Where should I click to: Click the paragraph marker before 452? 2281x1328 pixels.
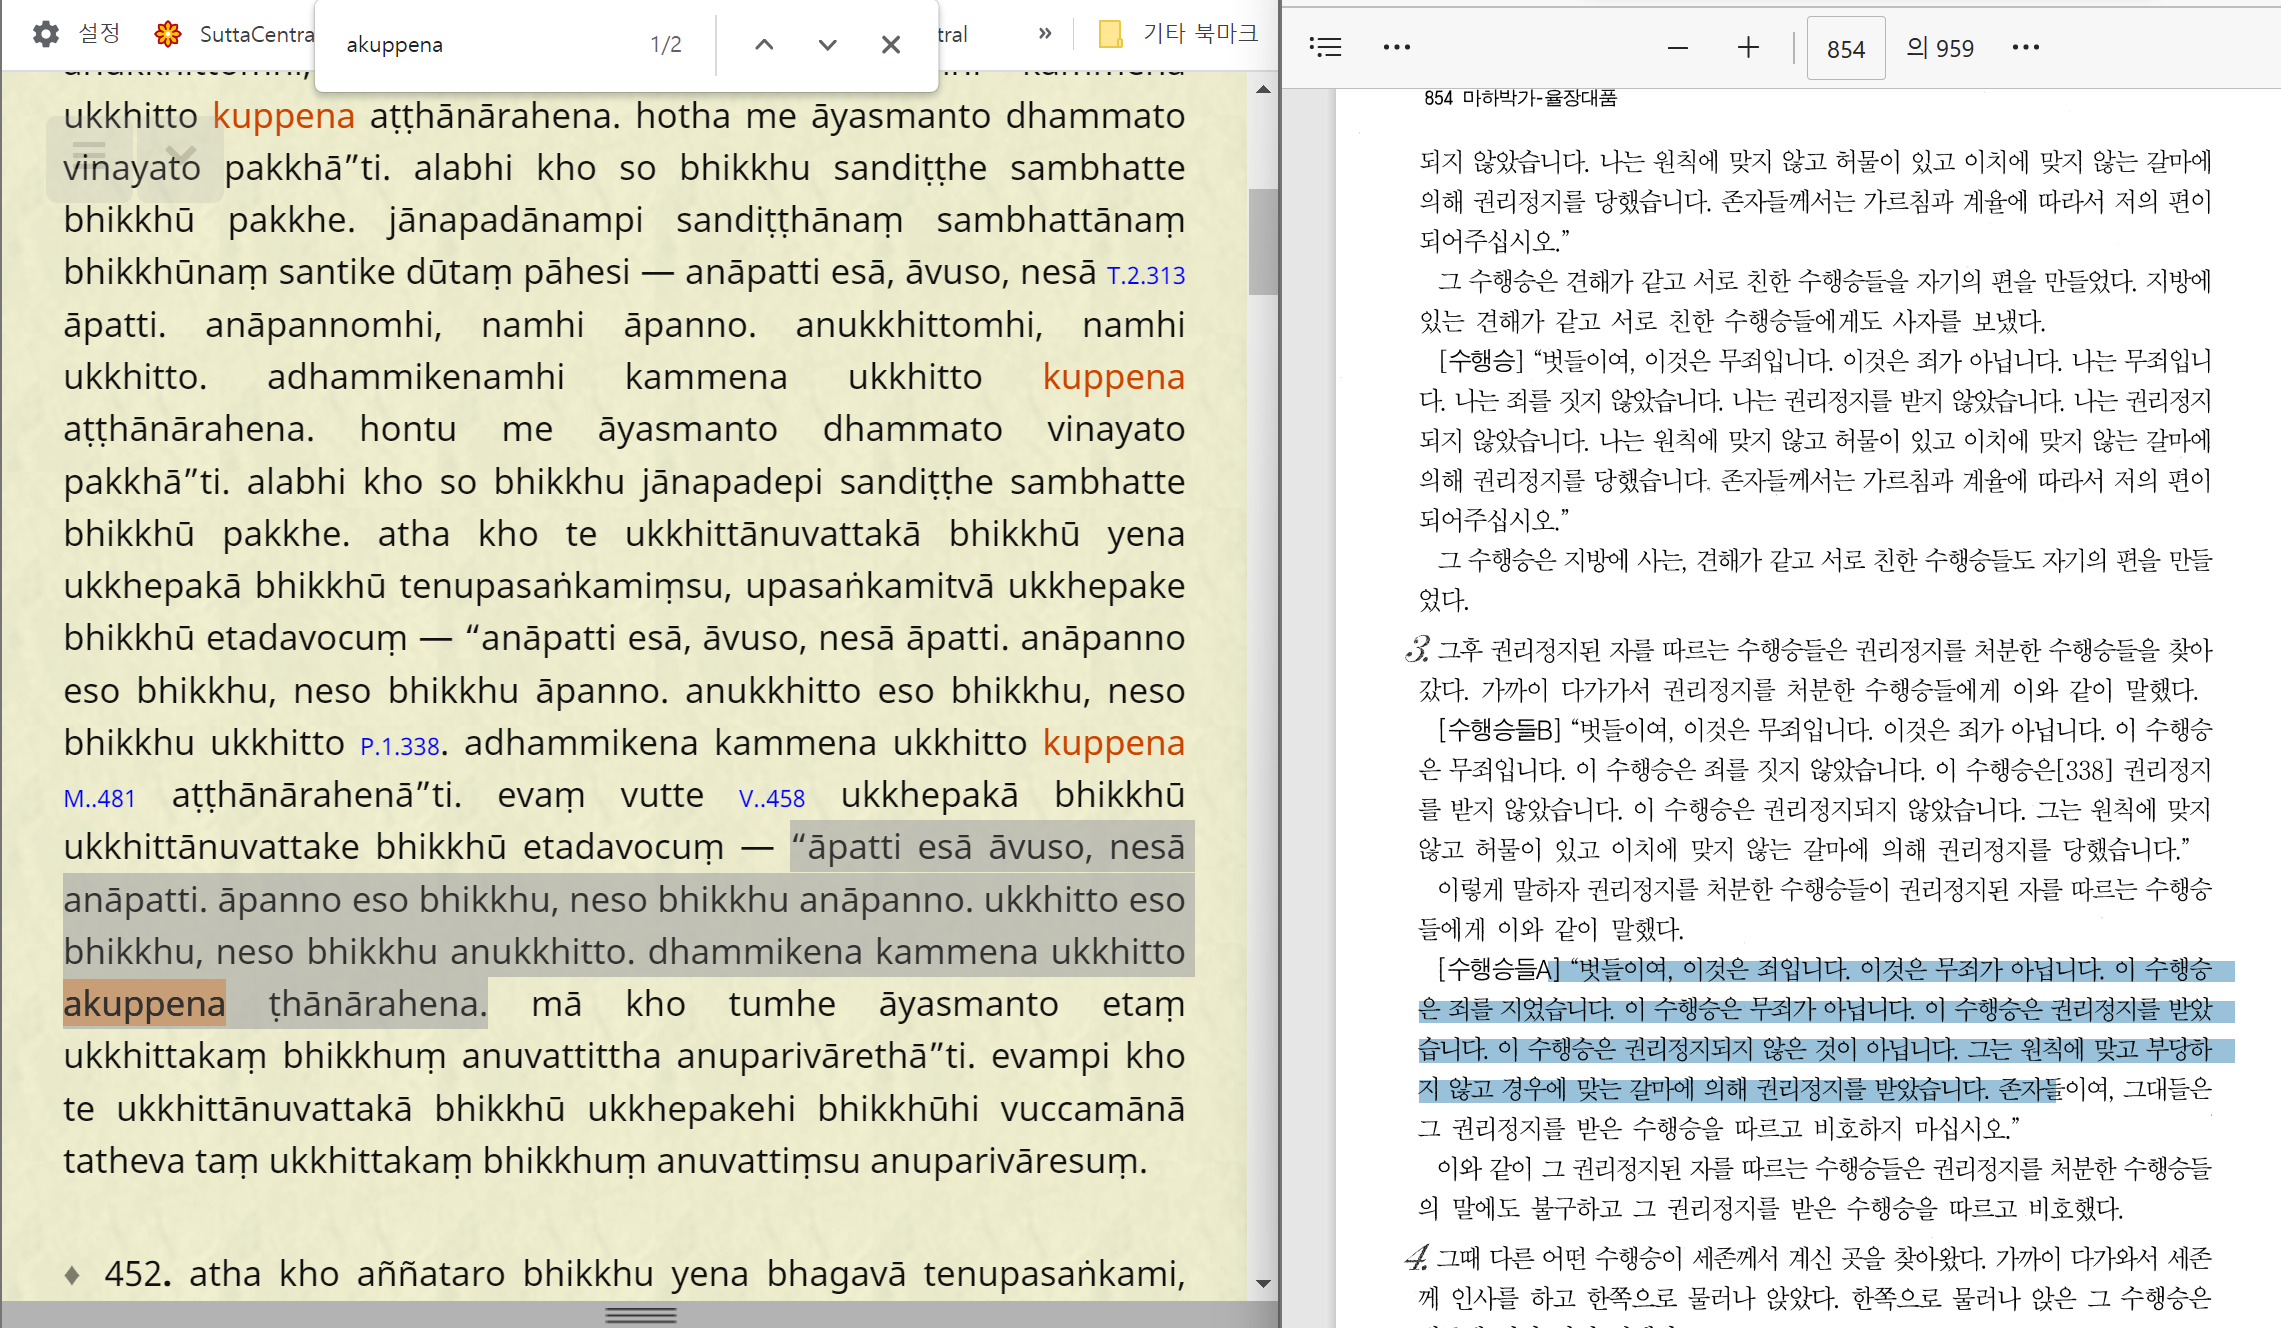(72, 1275)
